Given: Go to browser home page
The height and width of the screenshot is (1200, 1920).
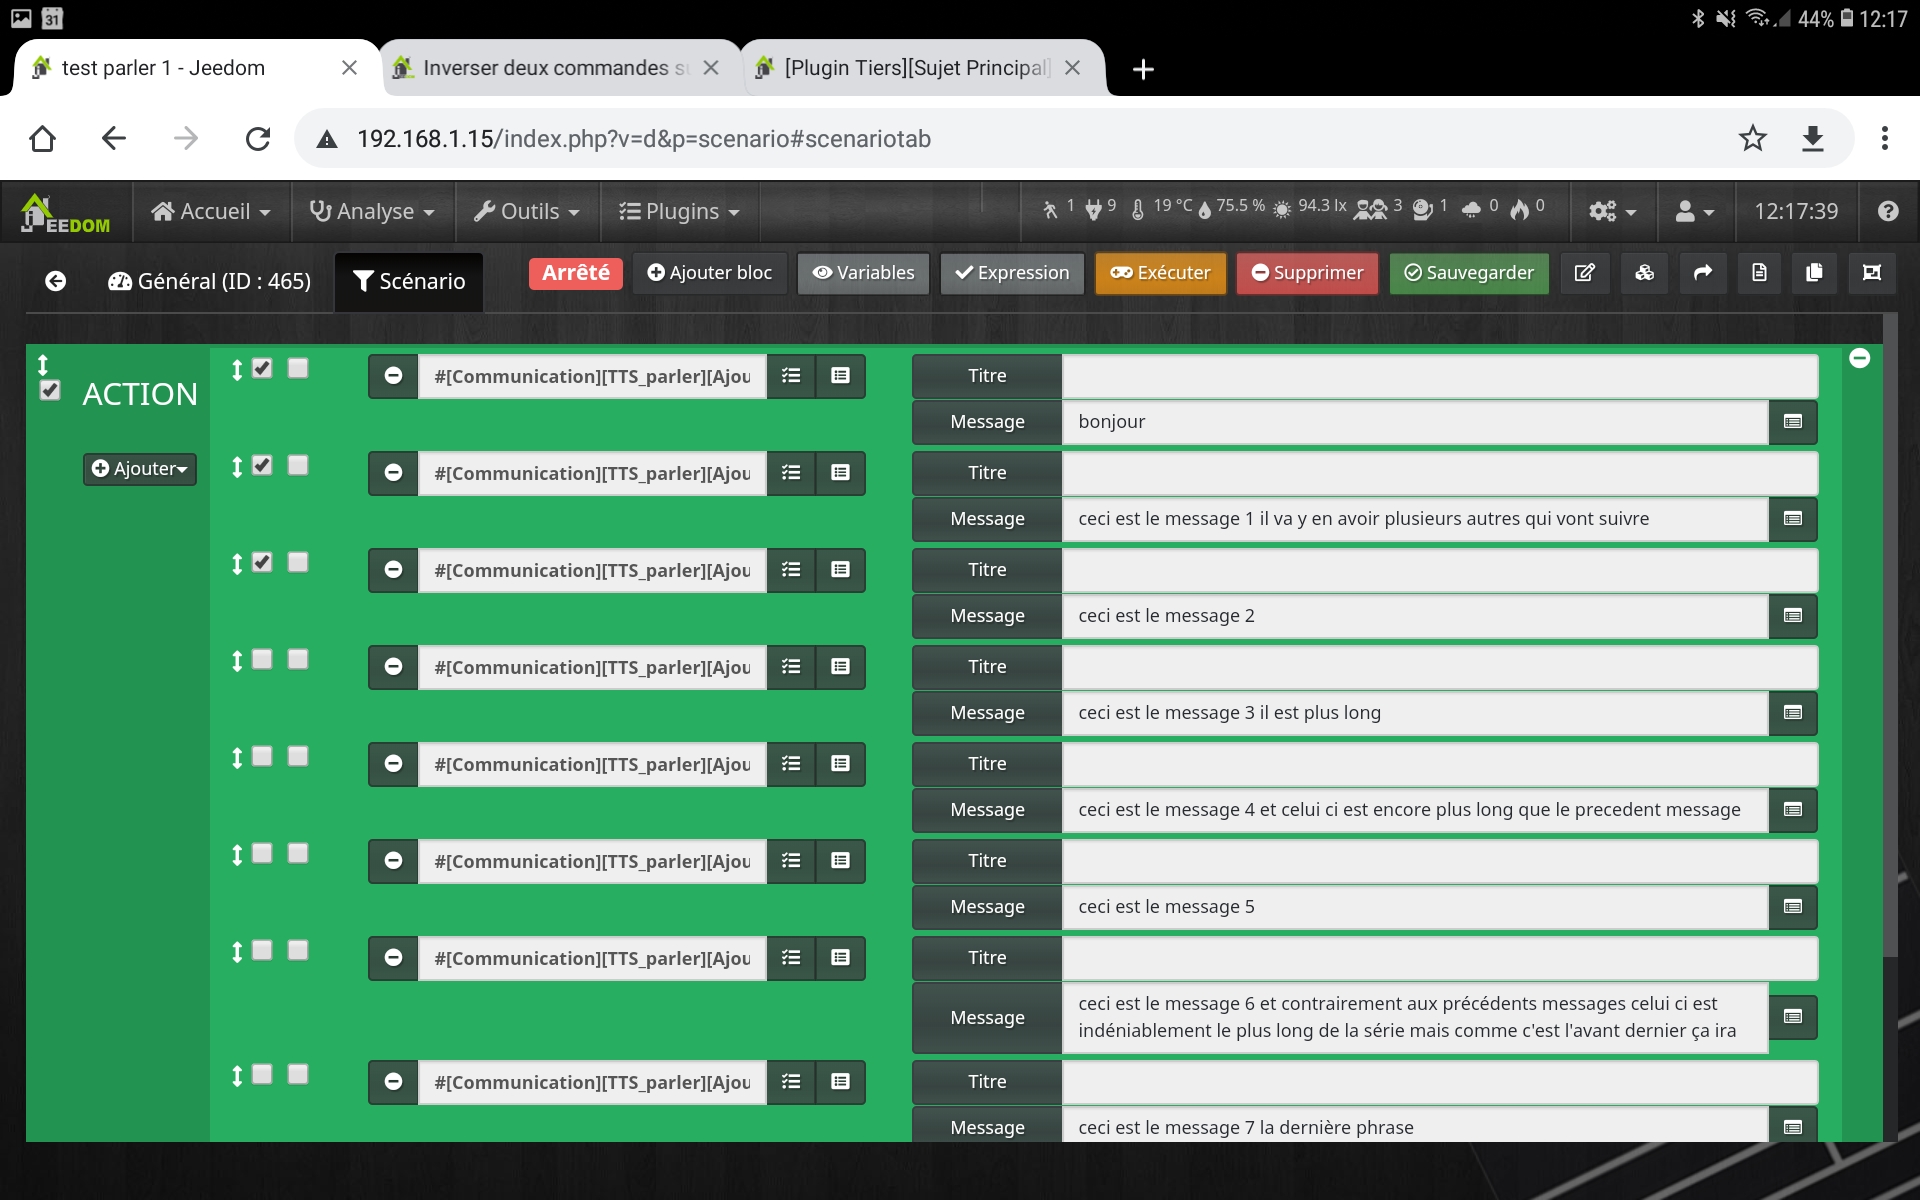Looking at the screenshot, I should [x=42, y=138].
